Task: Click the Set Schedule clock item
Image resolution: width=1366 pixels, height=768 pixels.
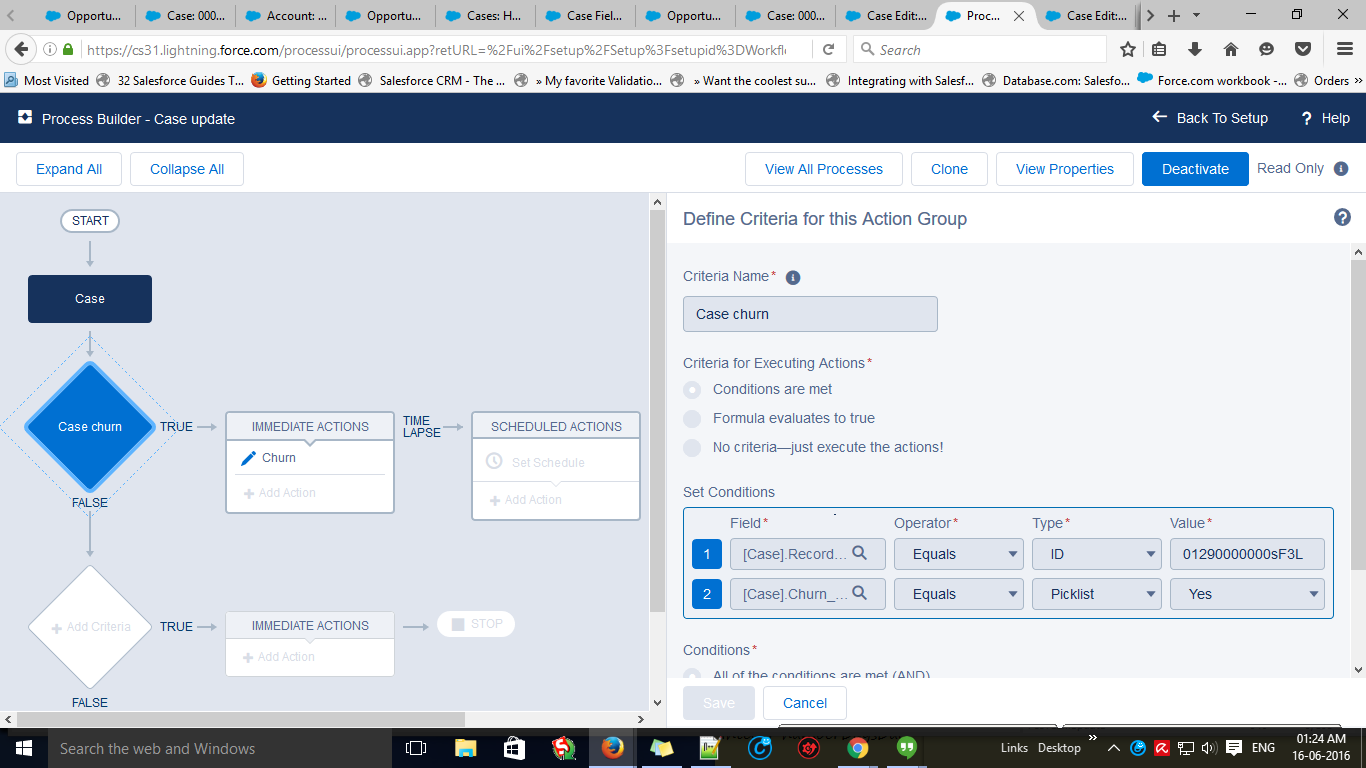Action: click(x=494, y=462)
